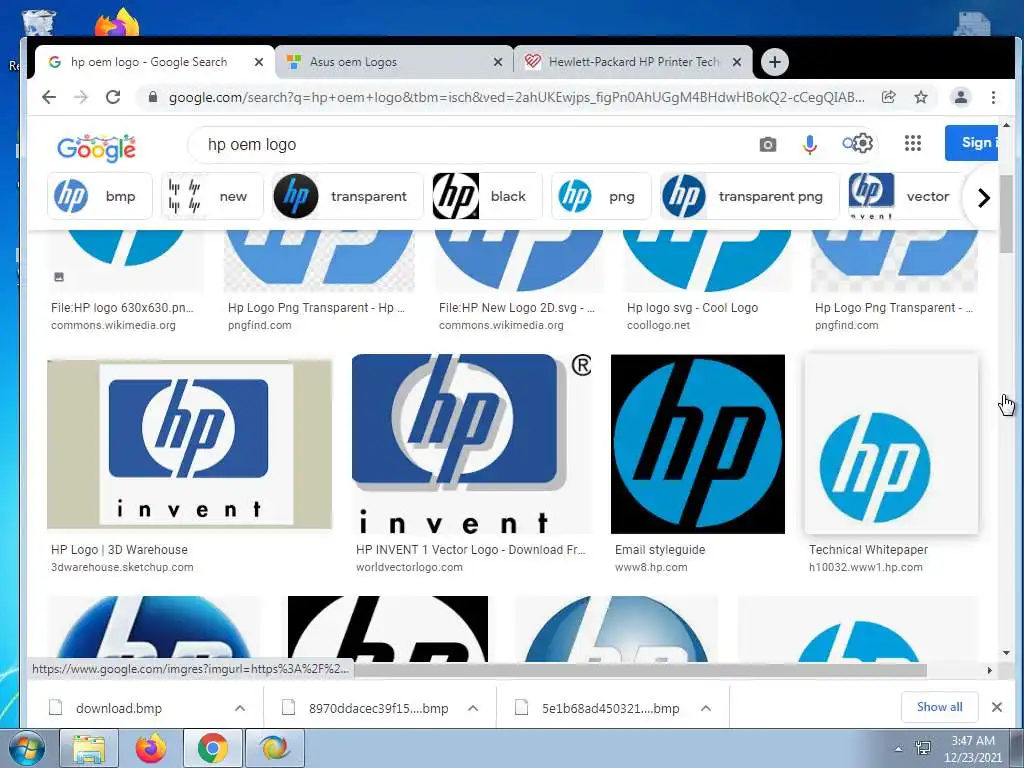This screenshot has height=768, width=1024.
Task: Click 3dwarehouse.sketchup.com source link
Action: coord(122,568)
